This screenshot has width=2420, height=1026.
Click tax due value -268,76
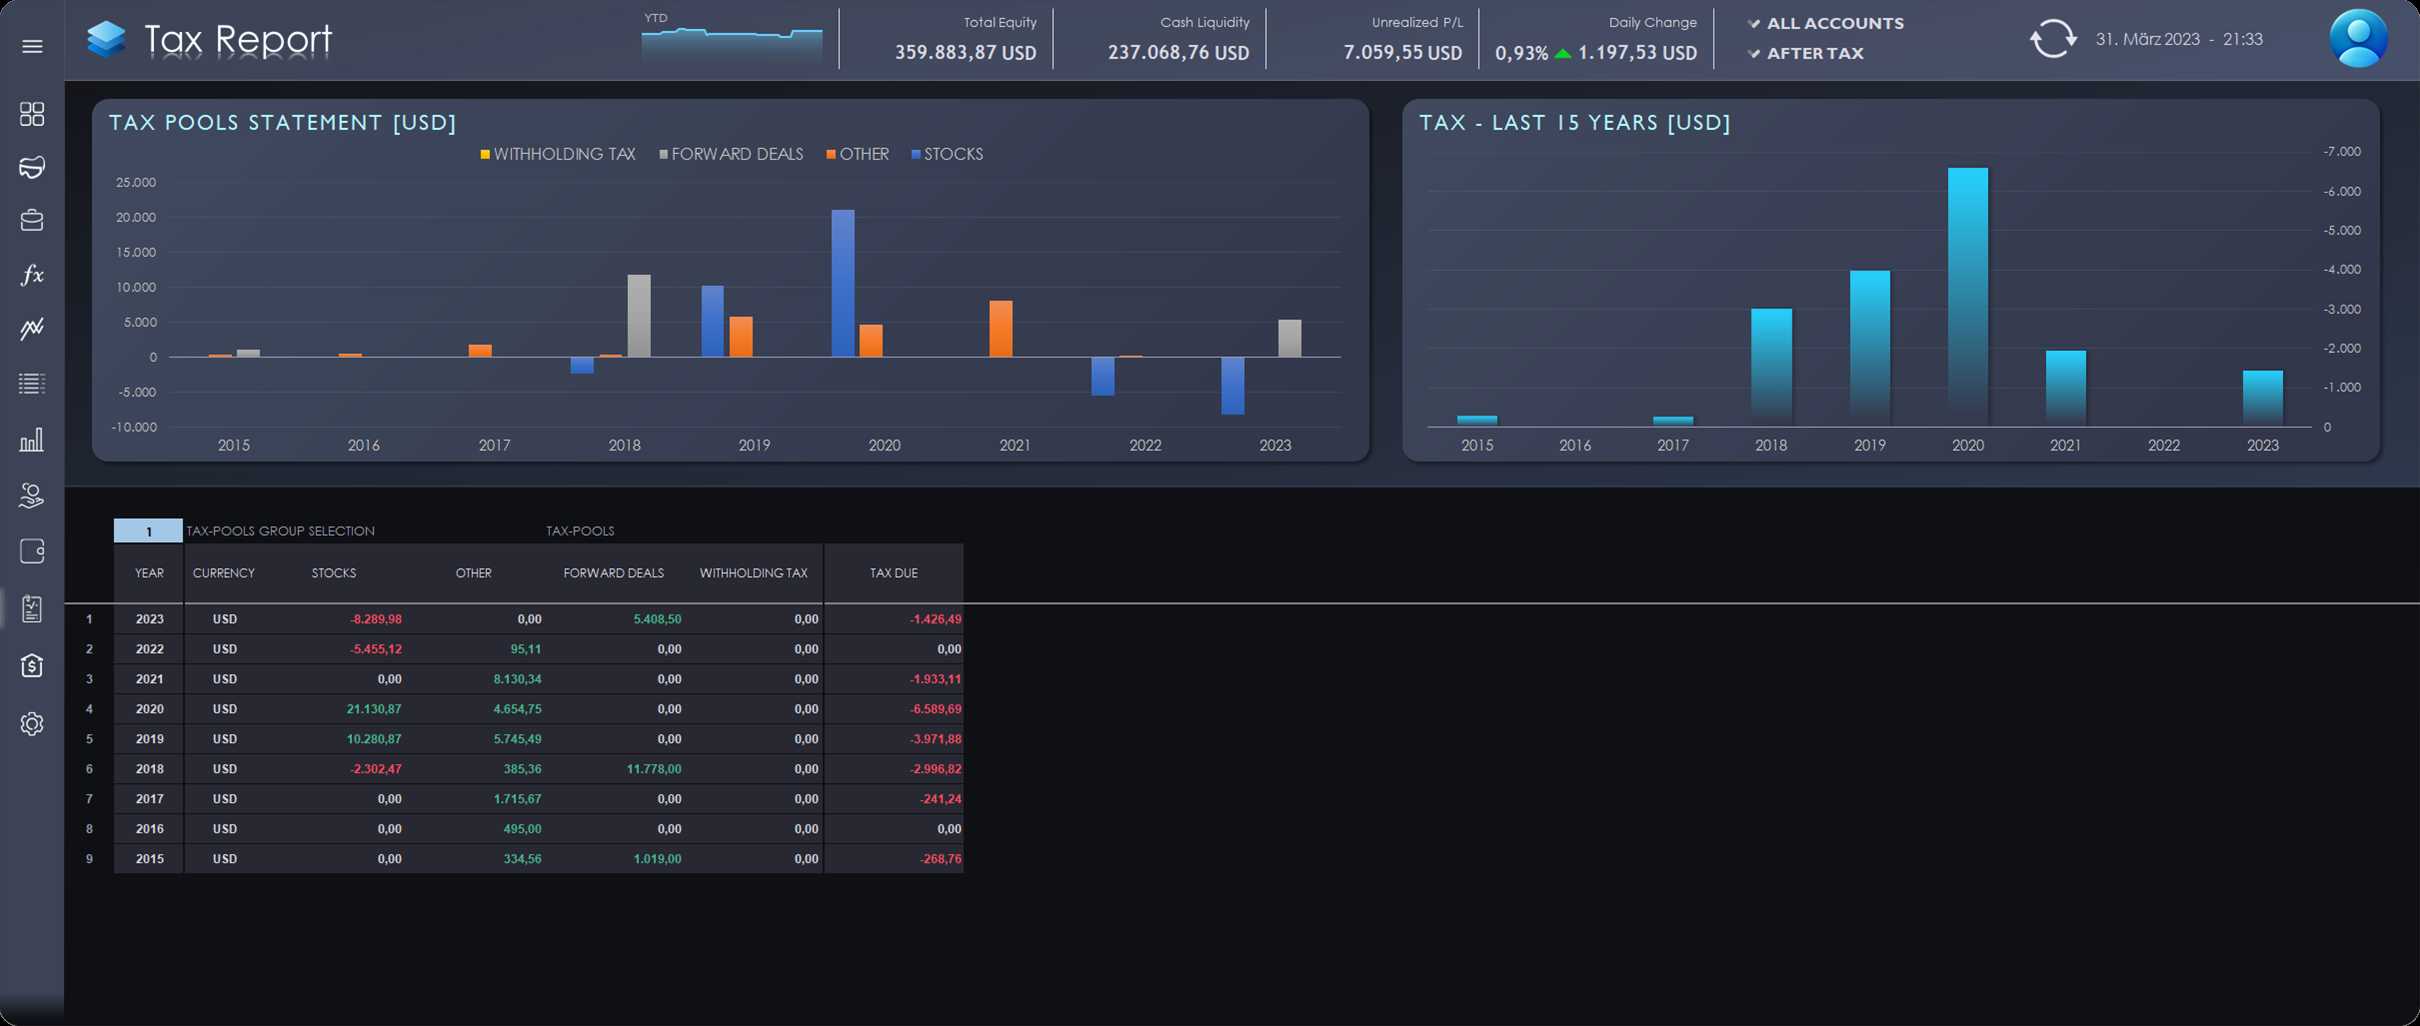coord(940,859)
